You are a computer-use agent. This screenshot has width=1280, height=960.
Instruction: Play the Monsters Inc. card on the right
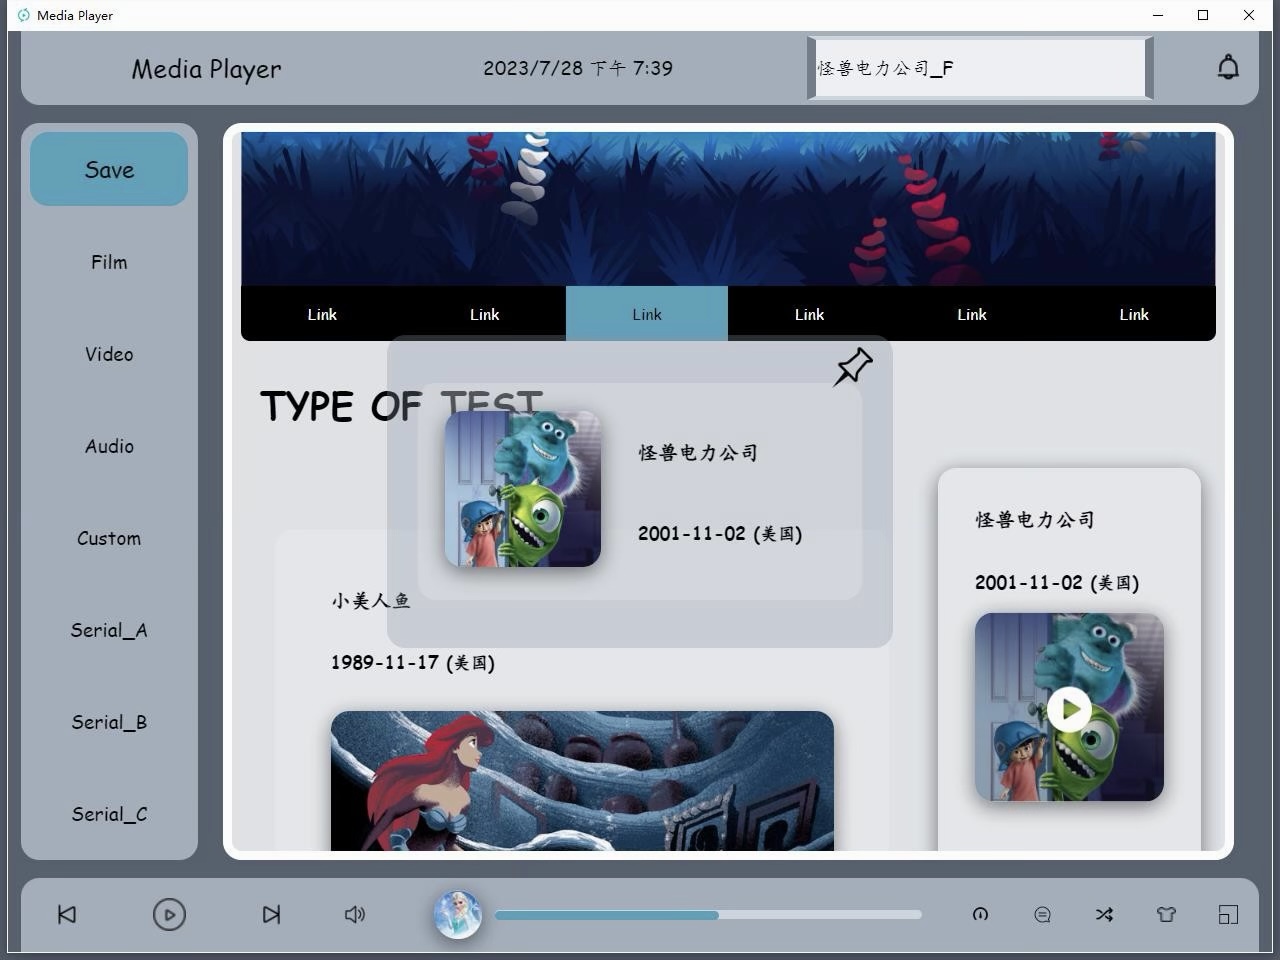click(1069, 709)
